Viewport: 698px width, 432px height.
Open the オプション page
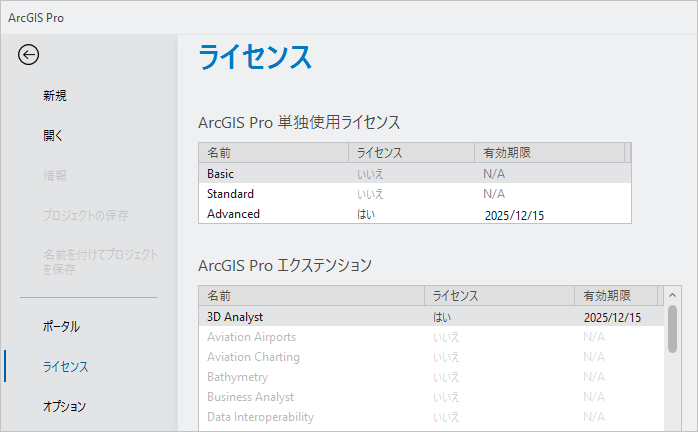pos(65,406)
